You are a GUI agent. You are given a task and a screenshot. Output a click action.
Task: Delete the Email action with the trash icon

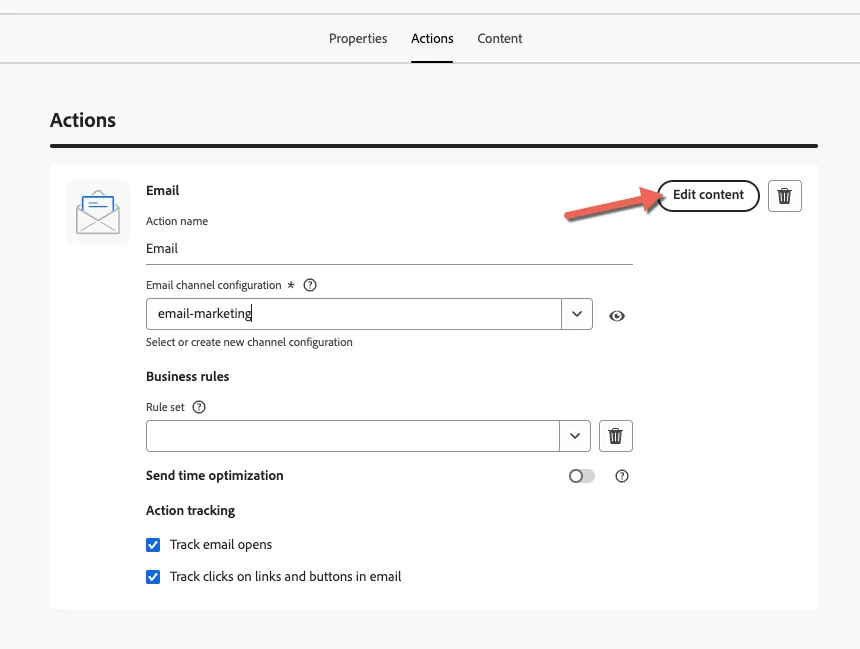(x=784, y=196)
